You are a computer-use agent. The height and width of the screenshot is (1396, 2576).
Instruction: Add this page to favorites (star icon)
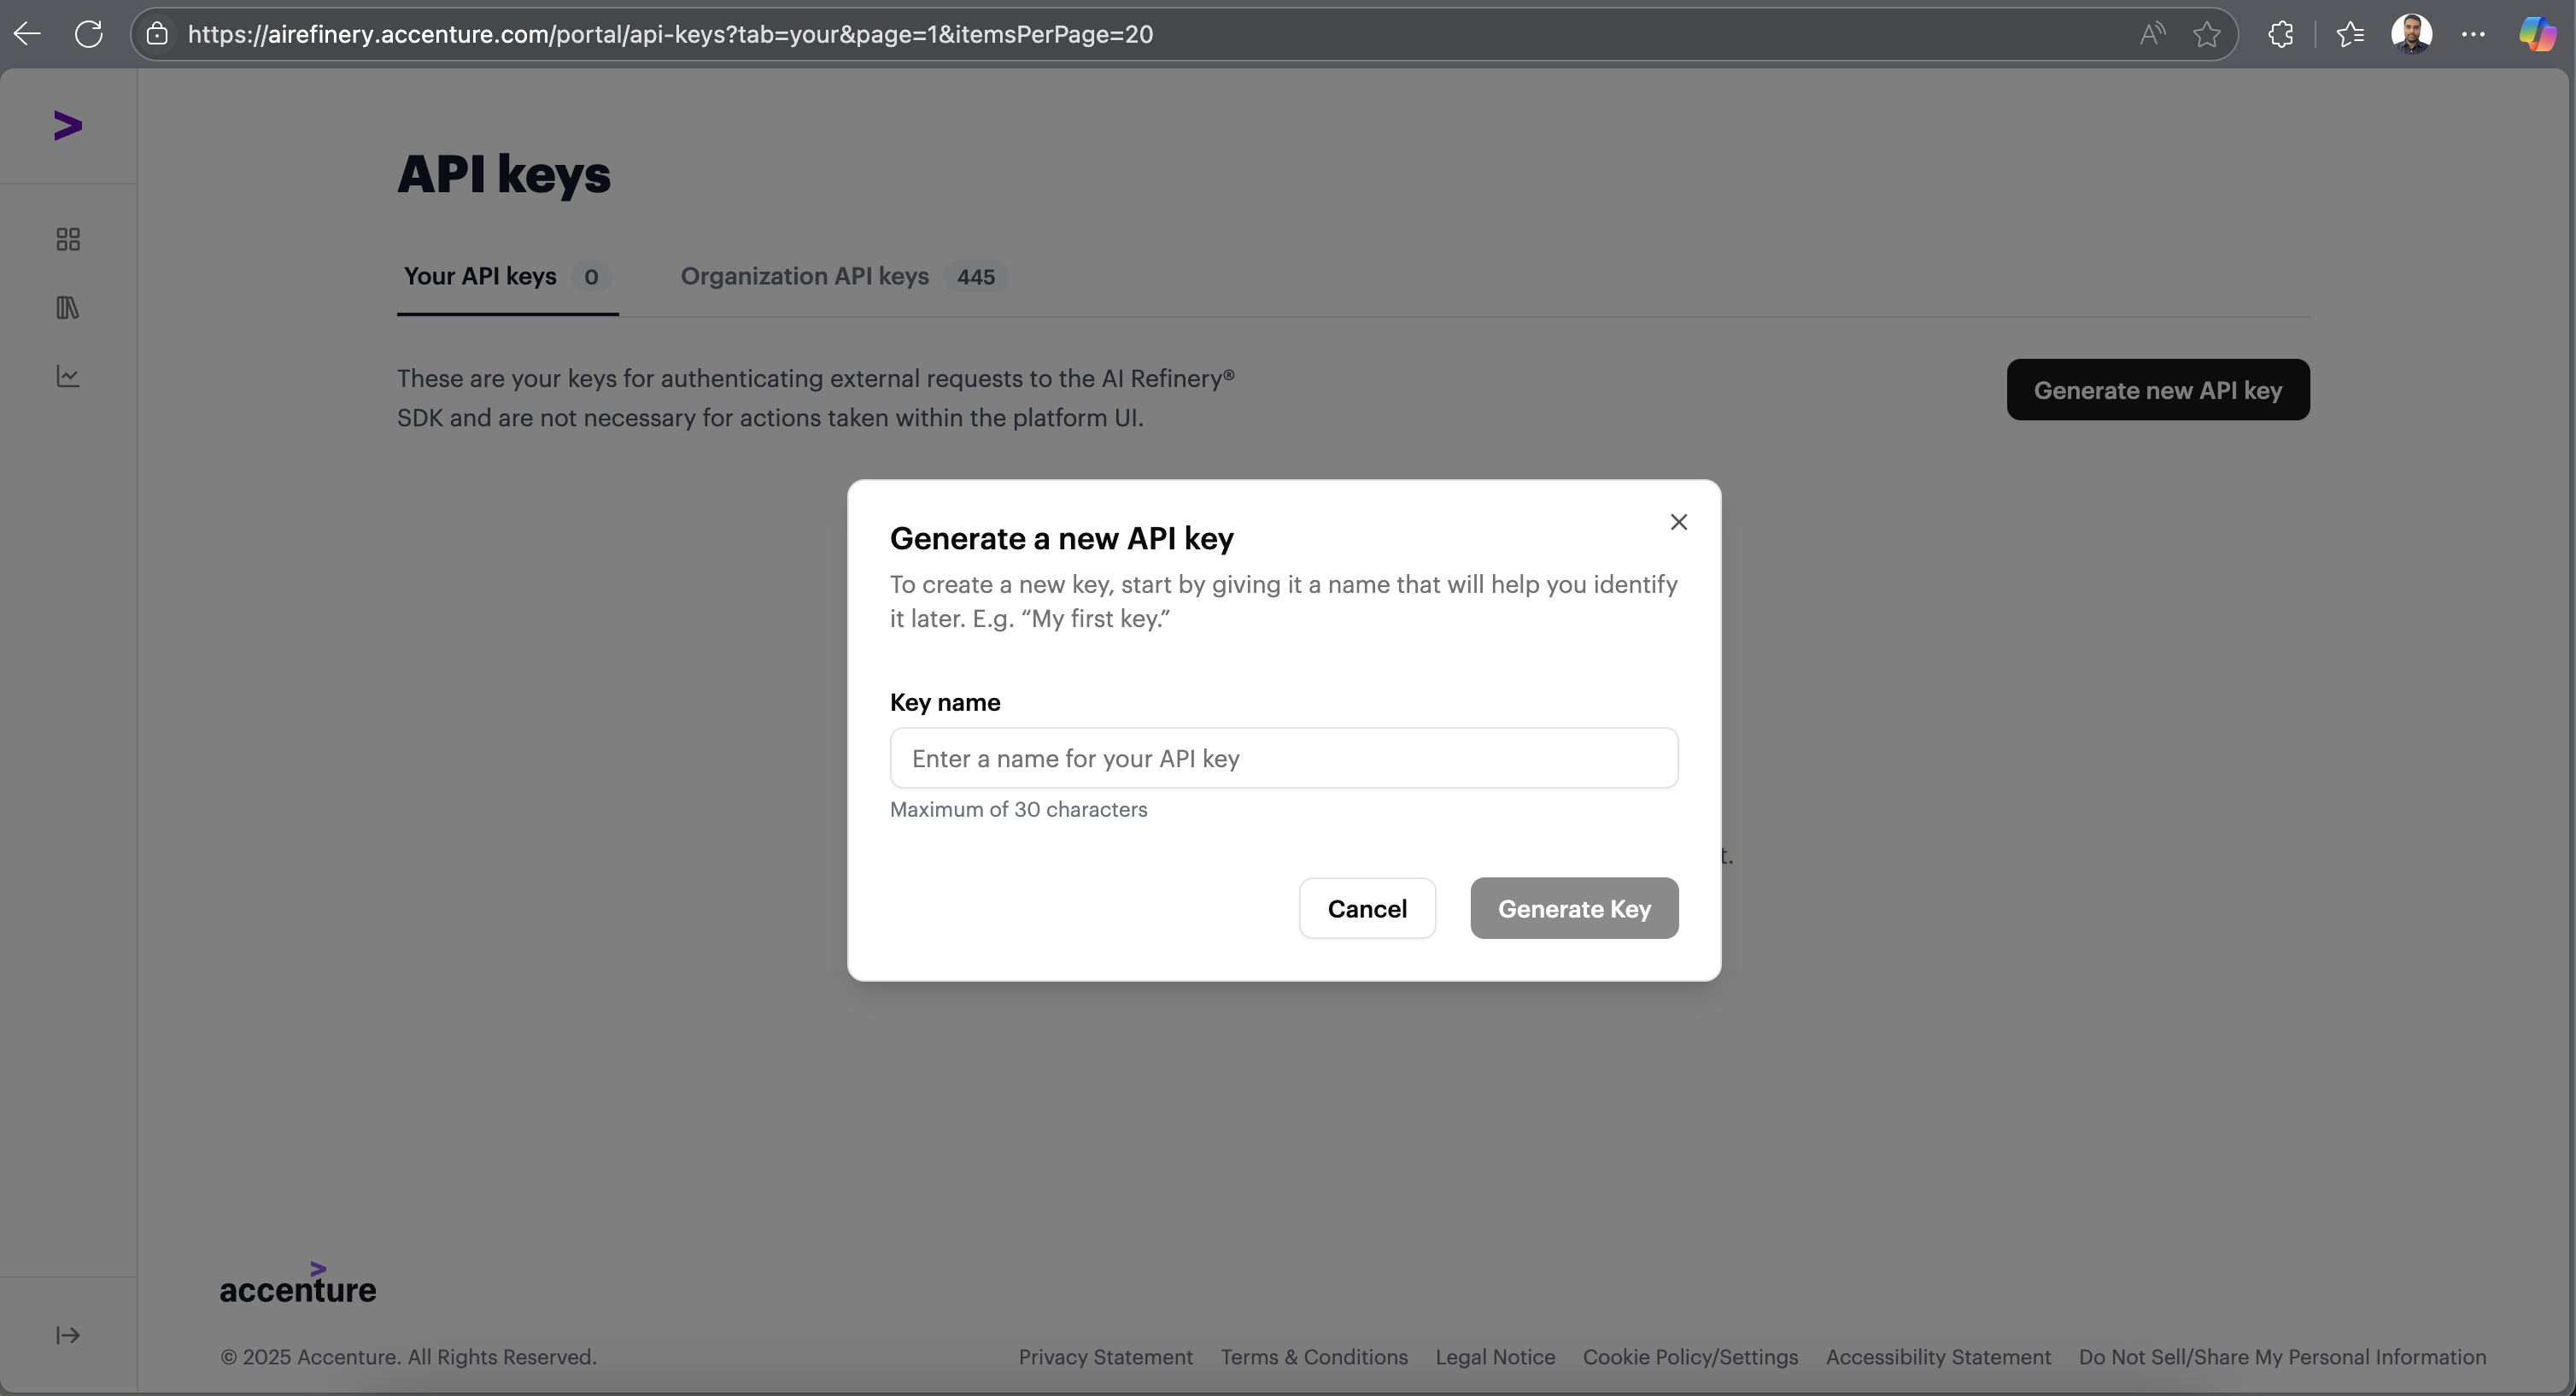[x=2207, y=34]
